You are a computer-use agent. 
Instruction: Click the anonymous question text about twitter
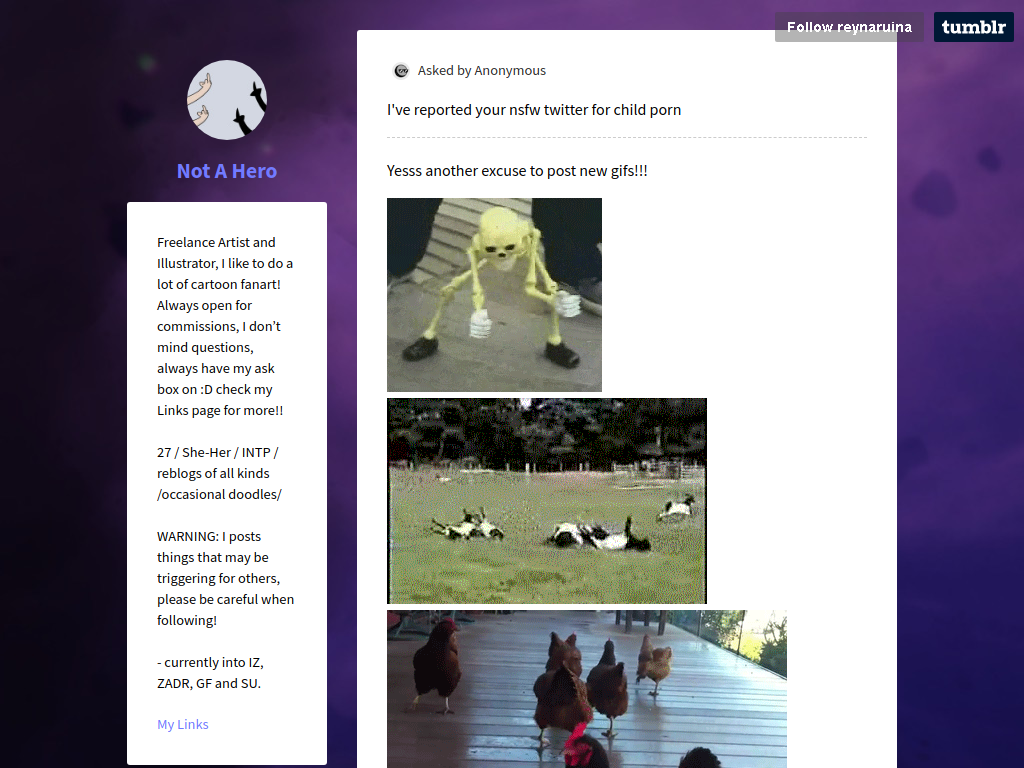(534, 110)
